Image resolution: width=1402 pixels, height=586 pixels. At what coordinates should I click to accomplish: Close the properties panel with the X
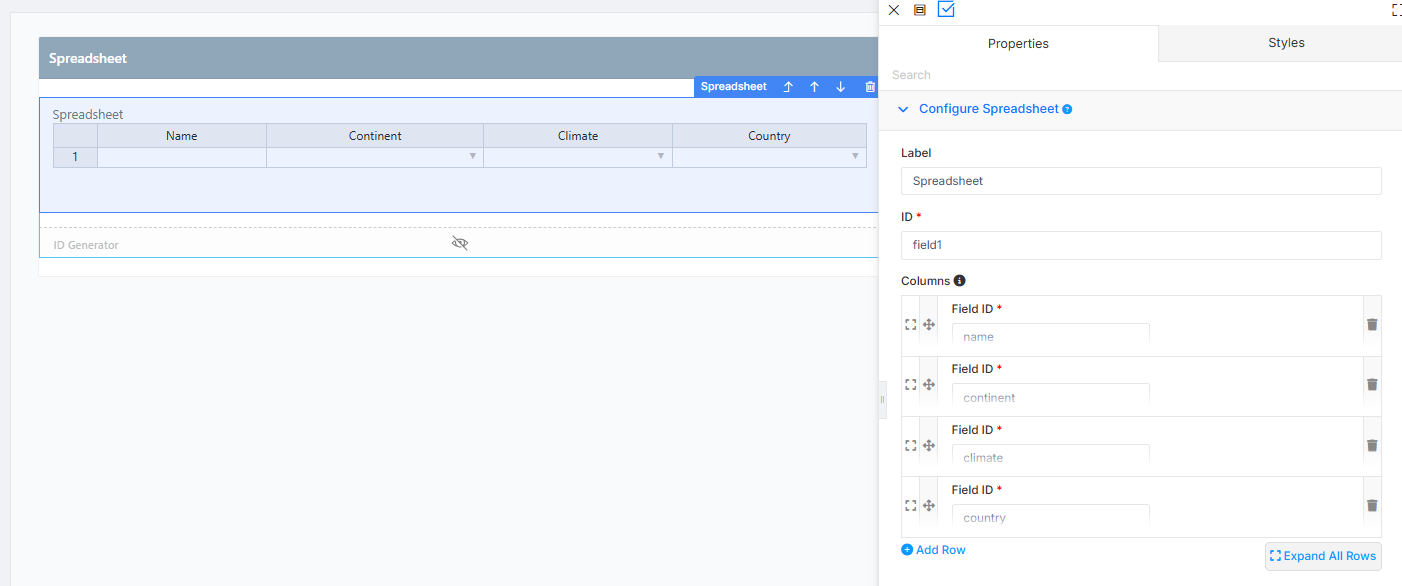tap(894, 10)
